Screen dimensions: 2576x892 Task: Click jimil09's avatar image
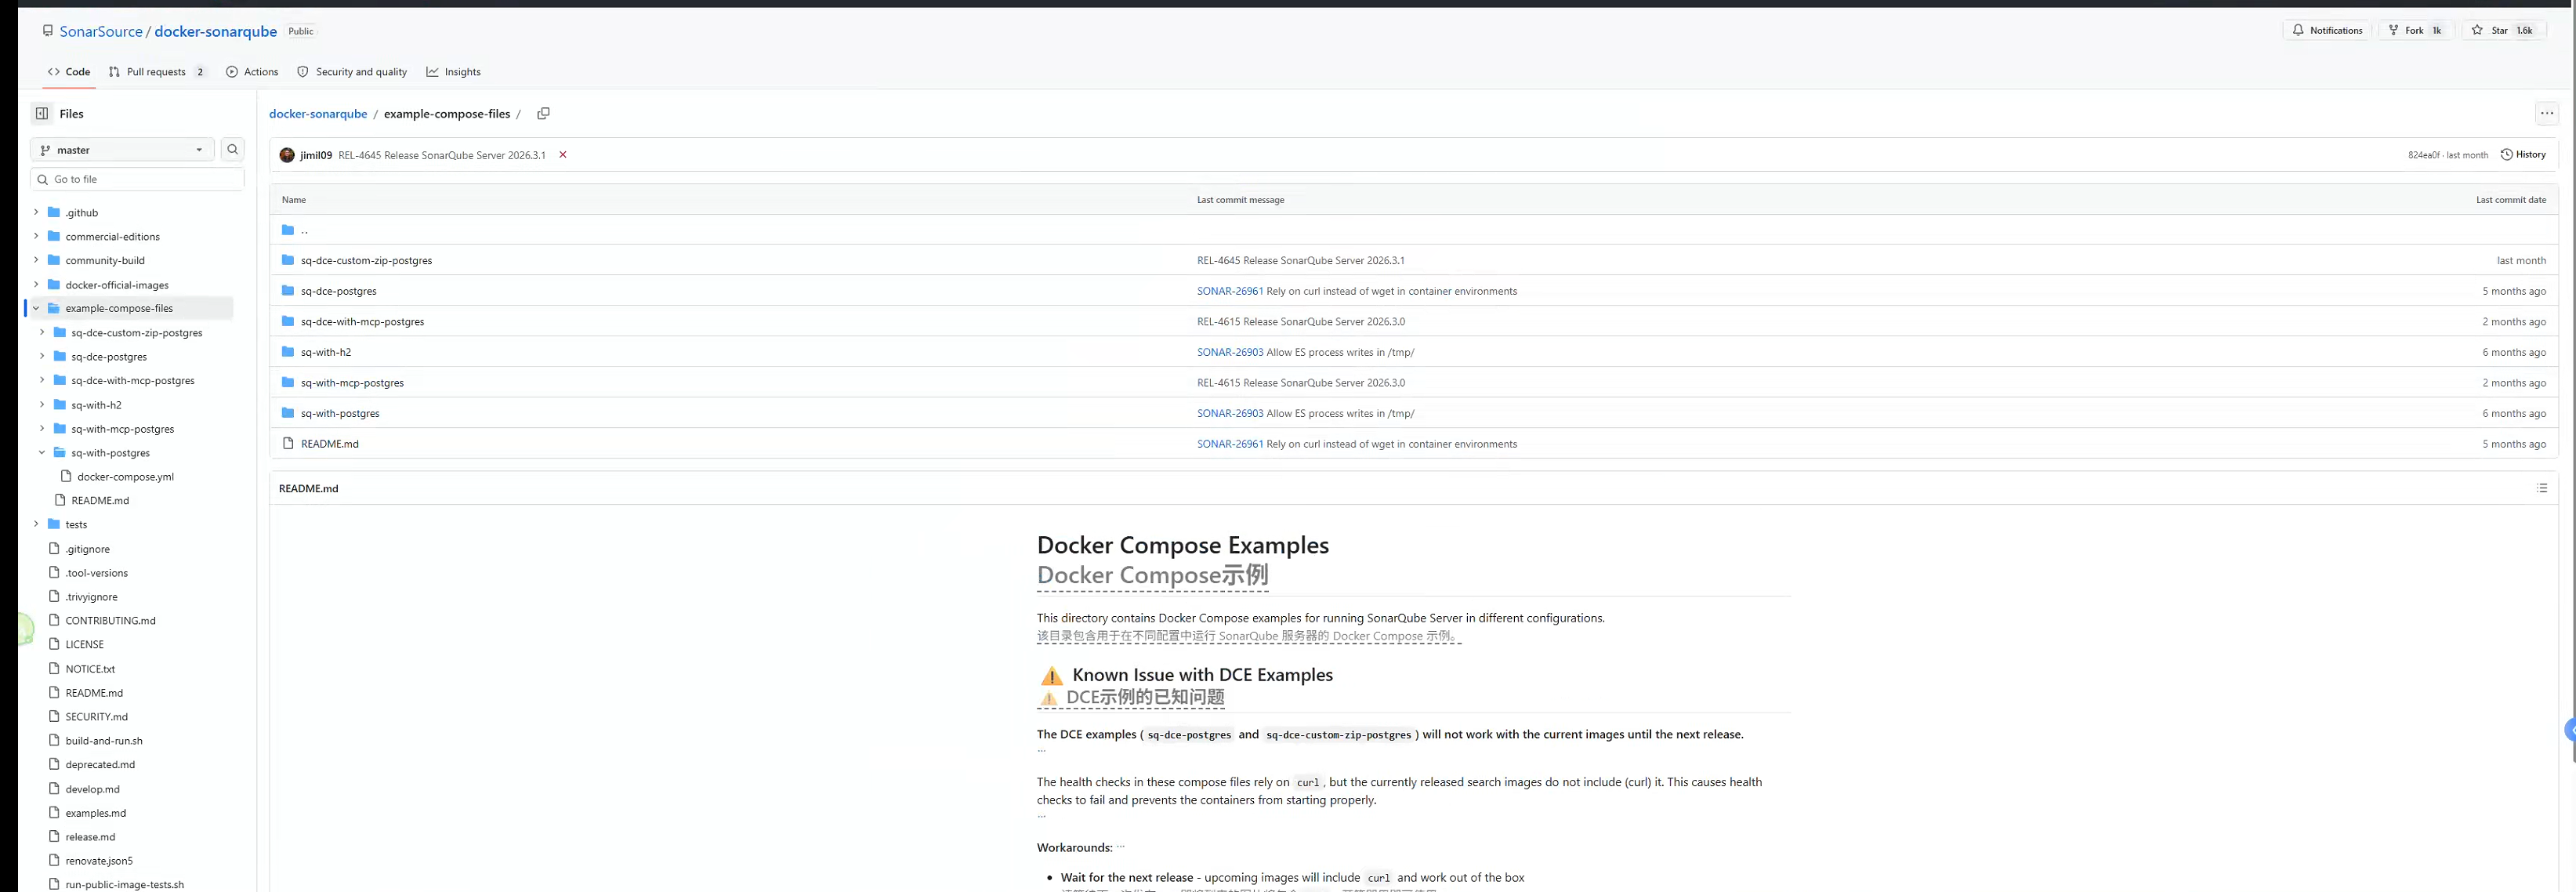pyautogui.click(x=287, y=155)
